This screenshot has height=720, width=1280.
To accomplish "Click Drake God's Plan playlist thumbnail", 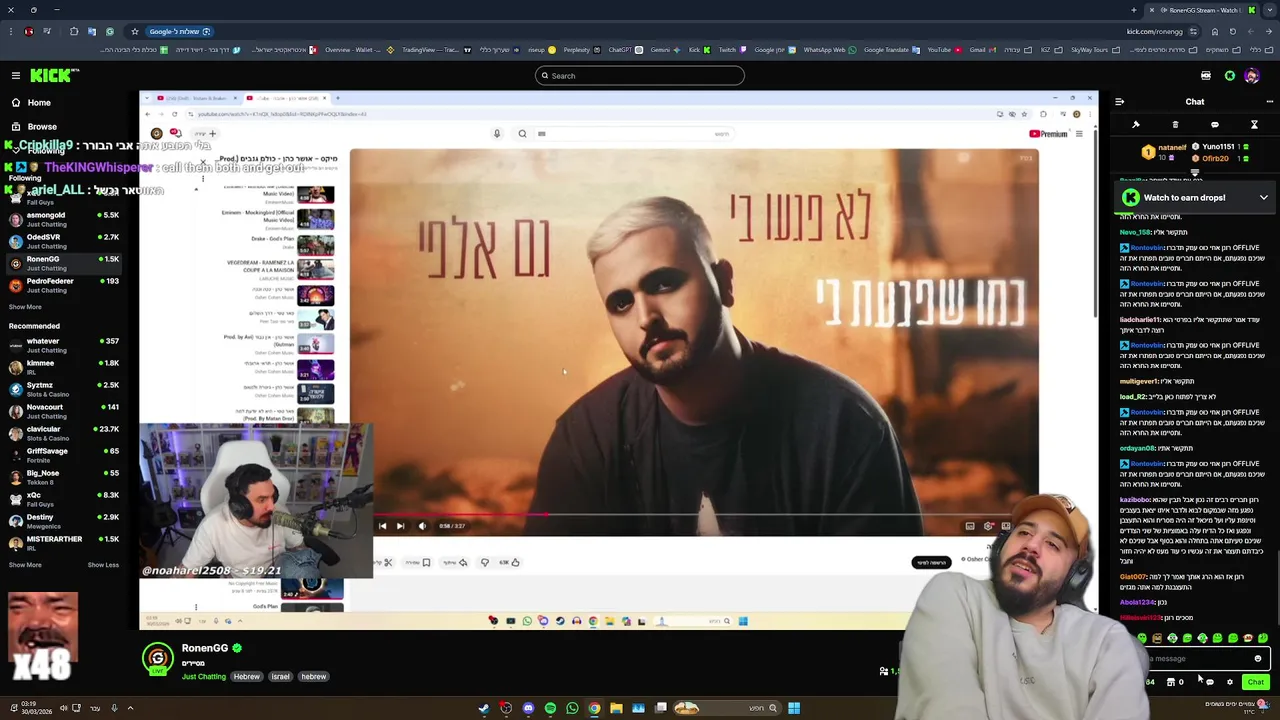I will (315, 245).
